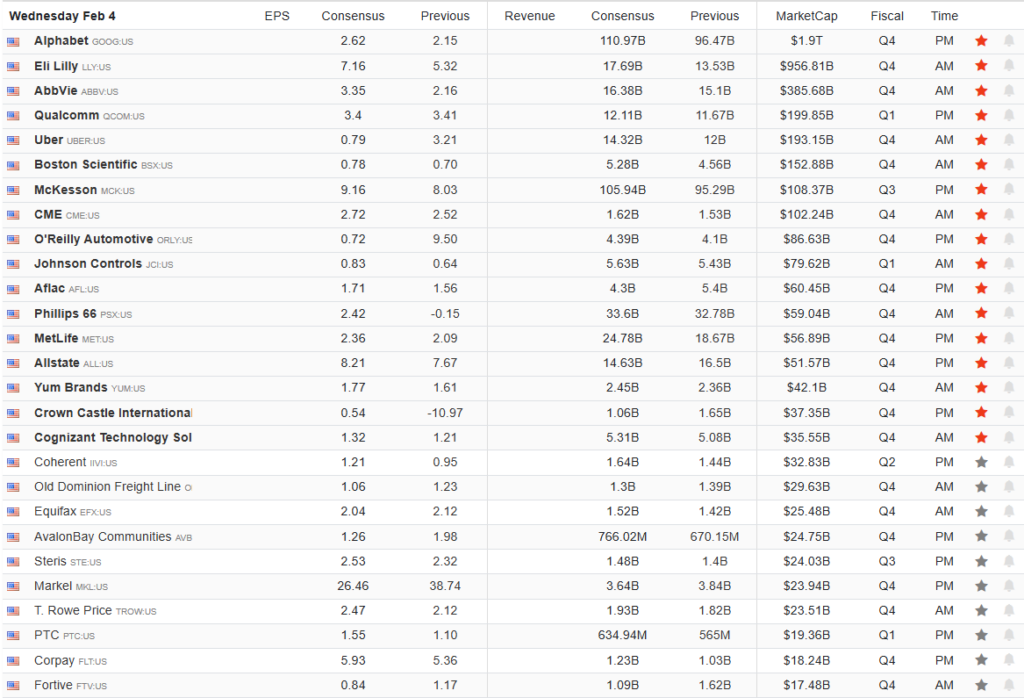This screenshot has height=698, width=1024.
Task: Open the AvalonBay Communities link
Action: click(102, 537)
